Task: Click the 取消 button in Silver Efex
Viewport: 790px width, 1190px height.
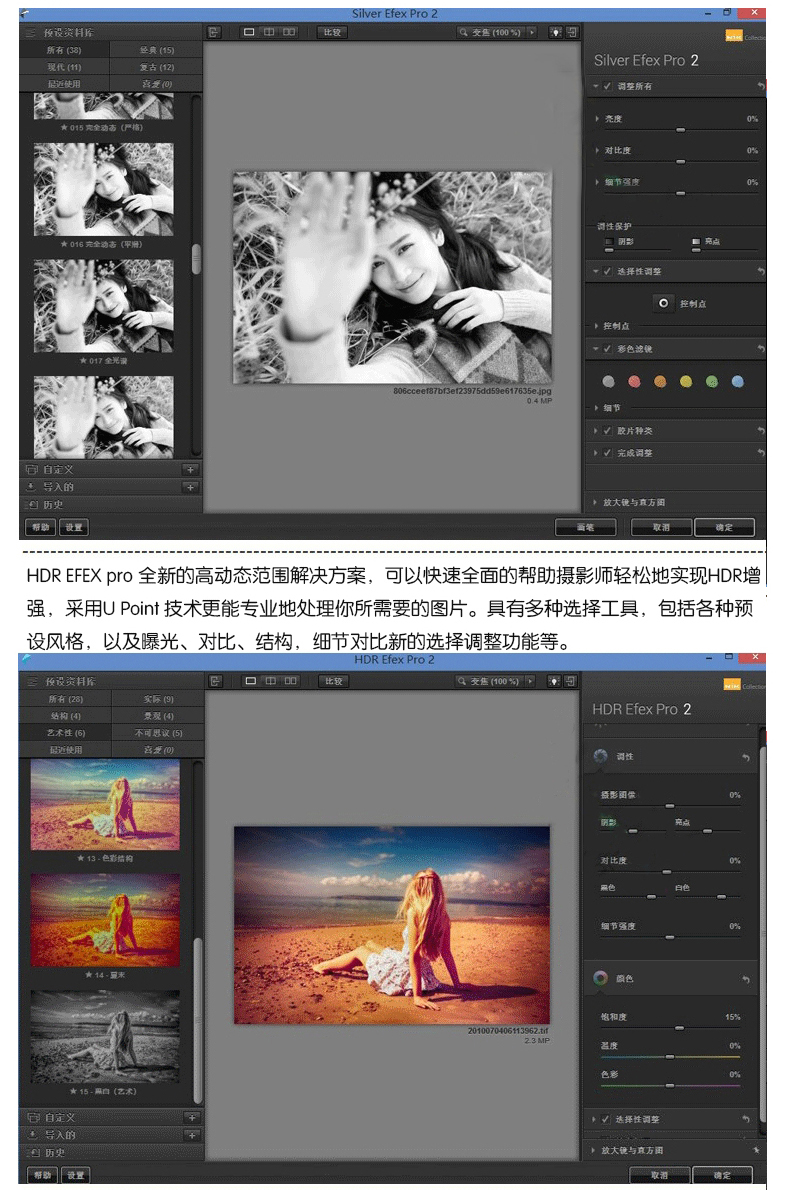Action: (x=661, y=527)
